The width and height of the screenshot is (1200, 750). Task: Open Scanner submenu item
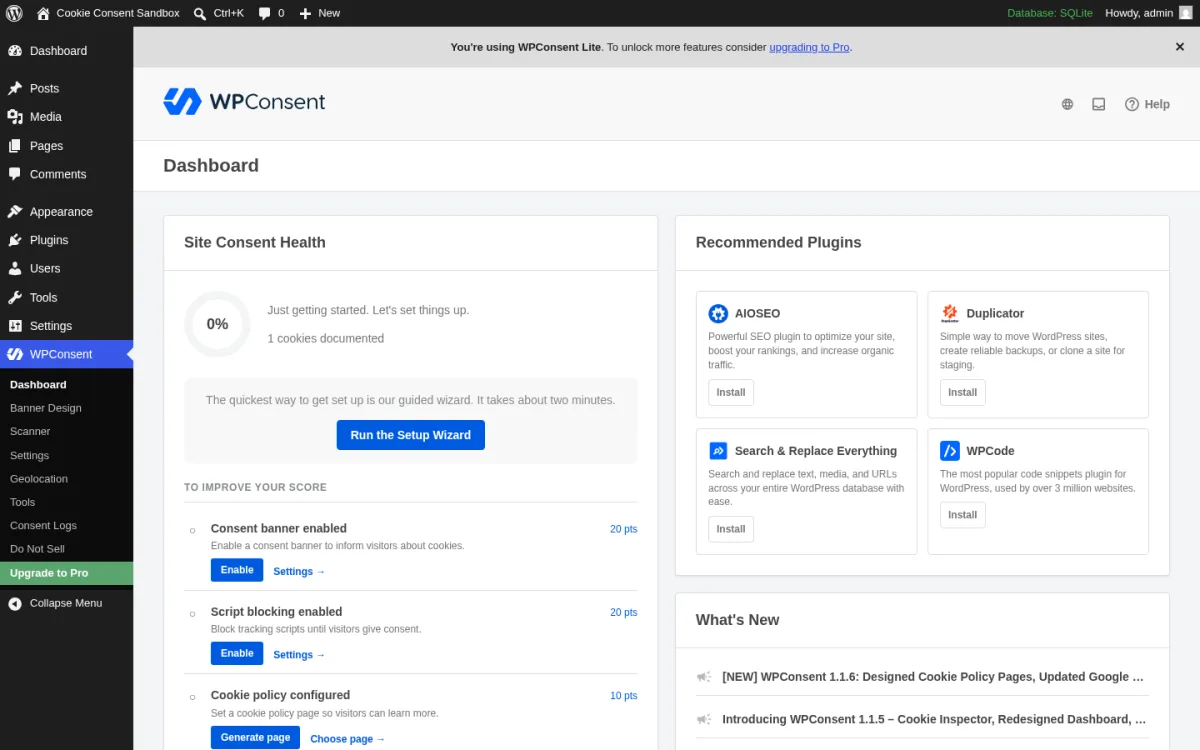coord(30,431)
